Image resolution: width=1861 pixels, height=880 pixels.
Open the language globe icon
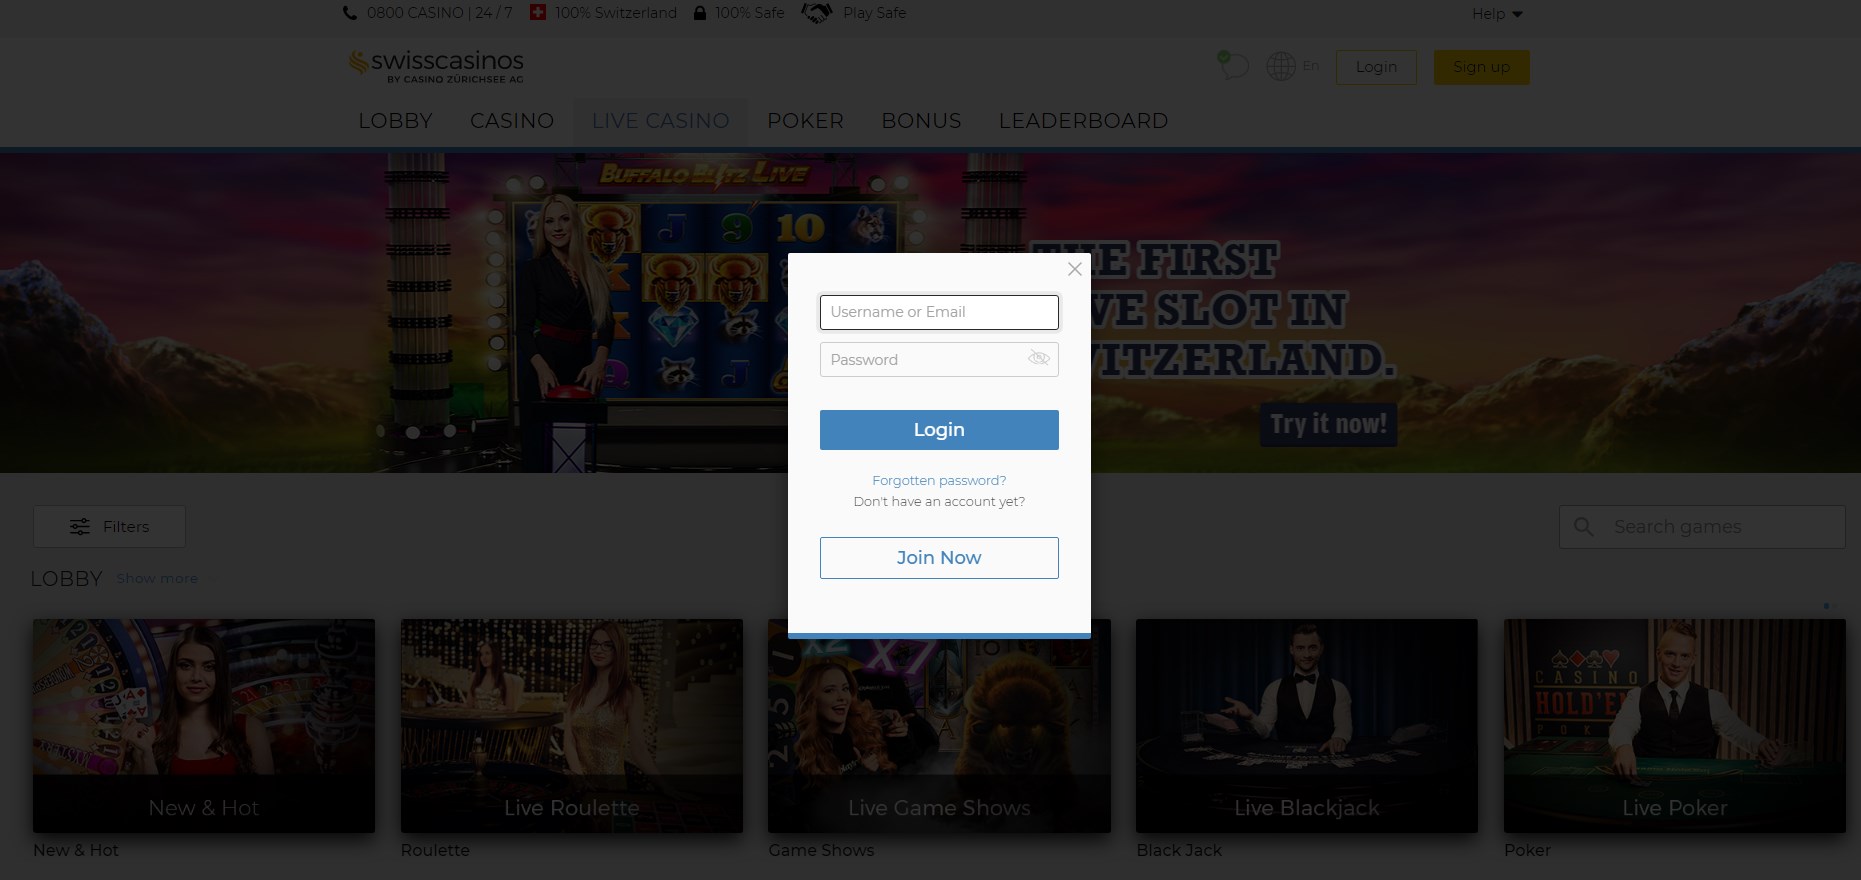1281,67
